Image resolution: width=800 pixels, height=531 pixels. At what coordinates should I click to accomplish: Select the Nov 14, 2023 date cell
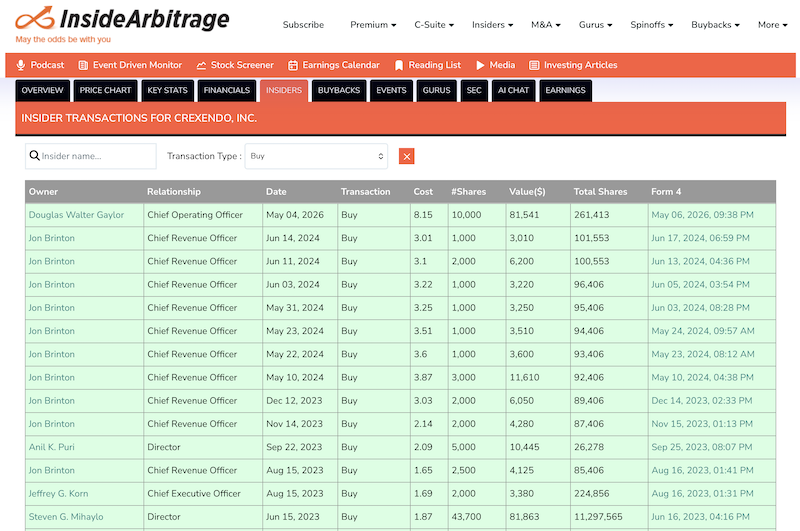[x=300, y=424]
